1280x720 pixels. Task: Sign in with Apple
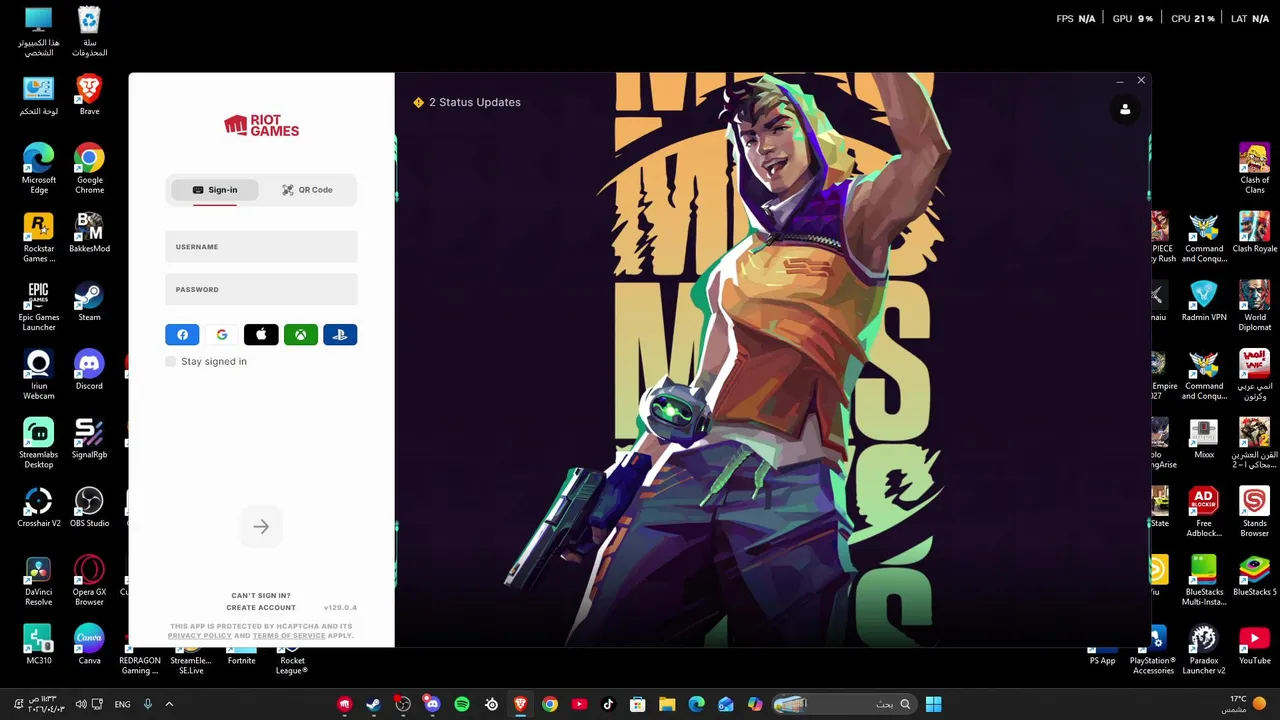(x=261, y=335)
